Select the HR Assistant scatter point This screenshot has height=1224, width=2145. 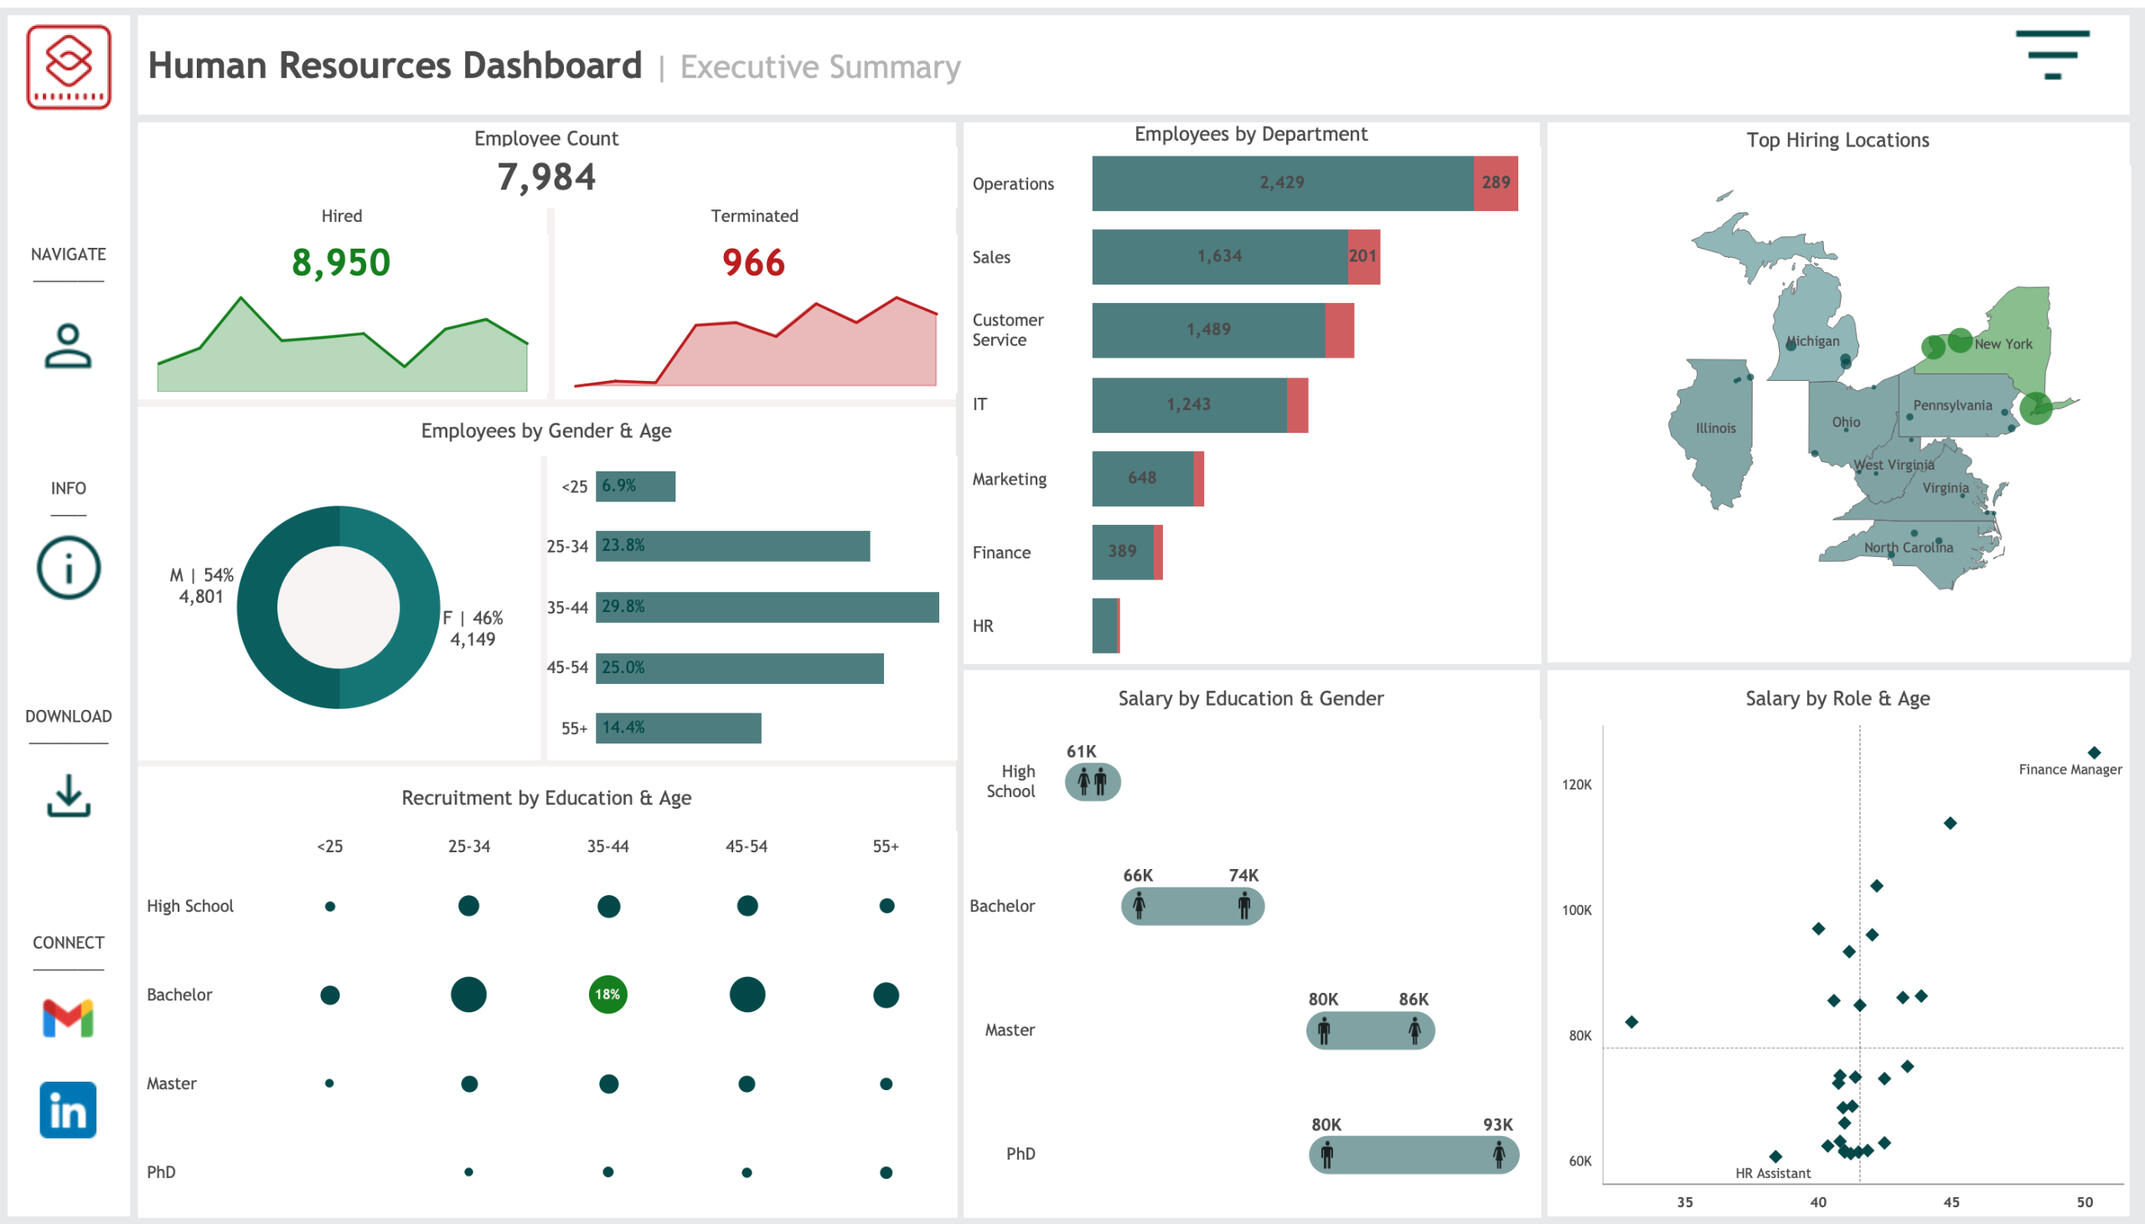click(x=1775, y=1156)
